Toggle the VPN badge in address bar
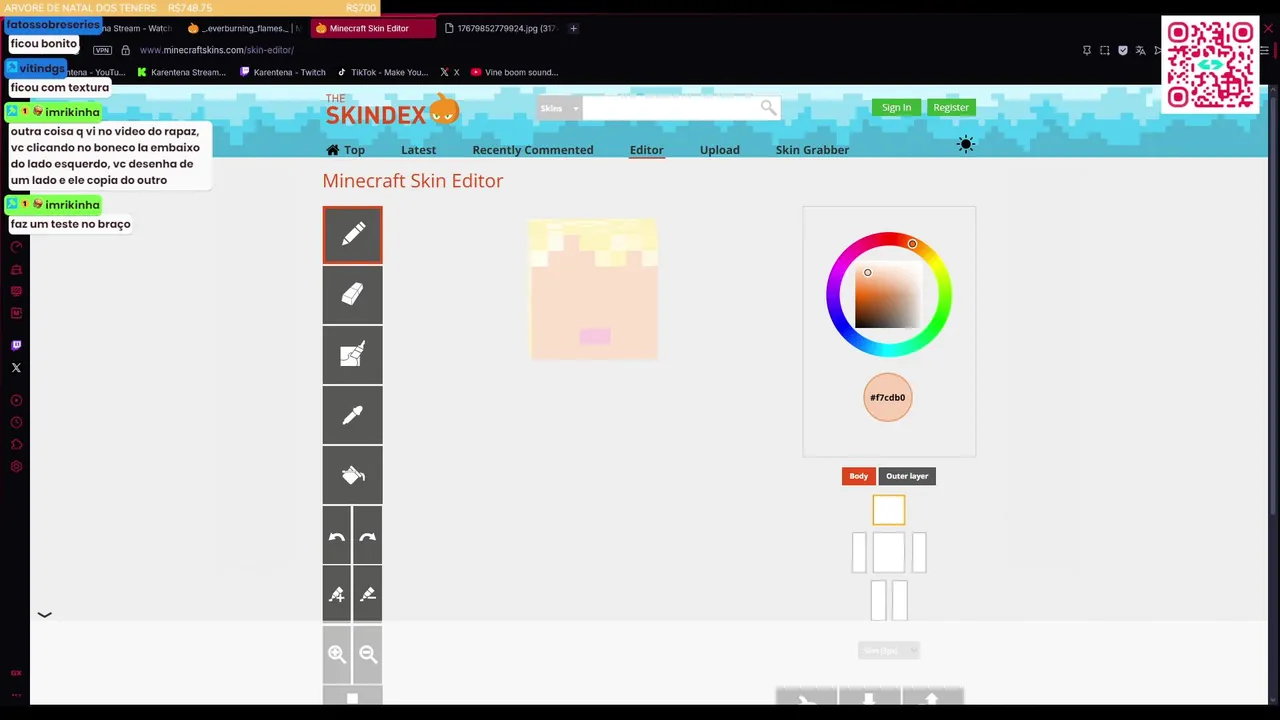The width and height of the screenshot is (1280, 720). click(102, 50)
